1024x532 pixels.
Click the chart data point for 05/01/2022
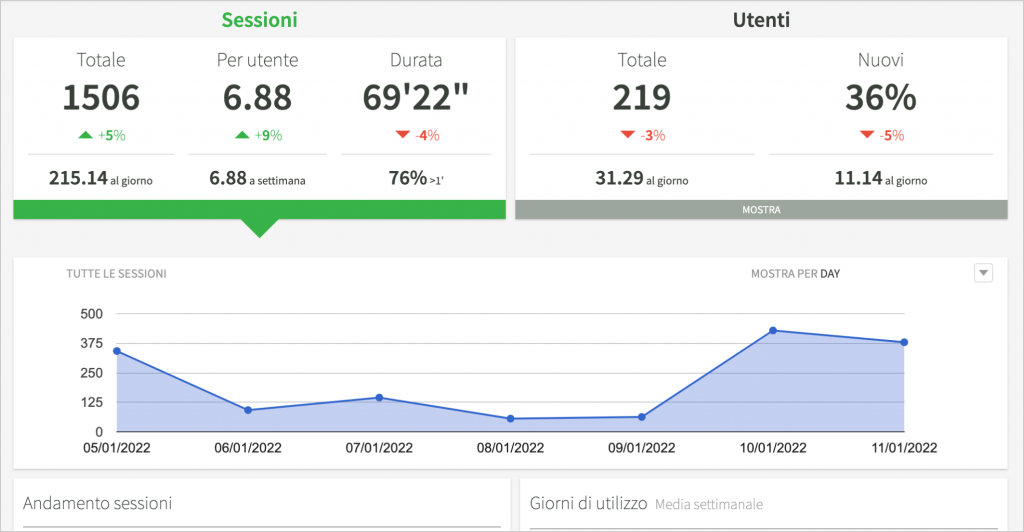click(x=117, y=351)
